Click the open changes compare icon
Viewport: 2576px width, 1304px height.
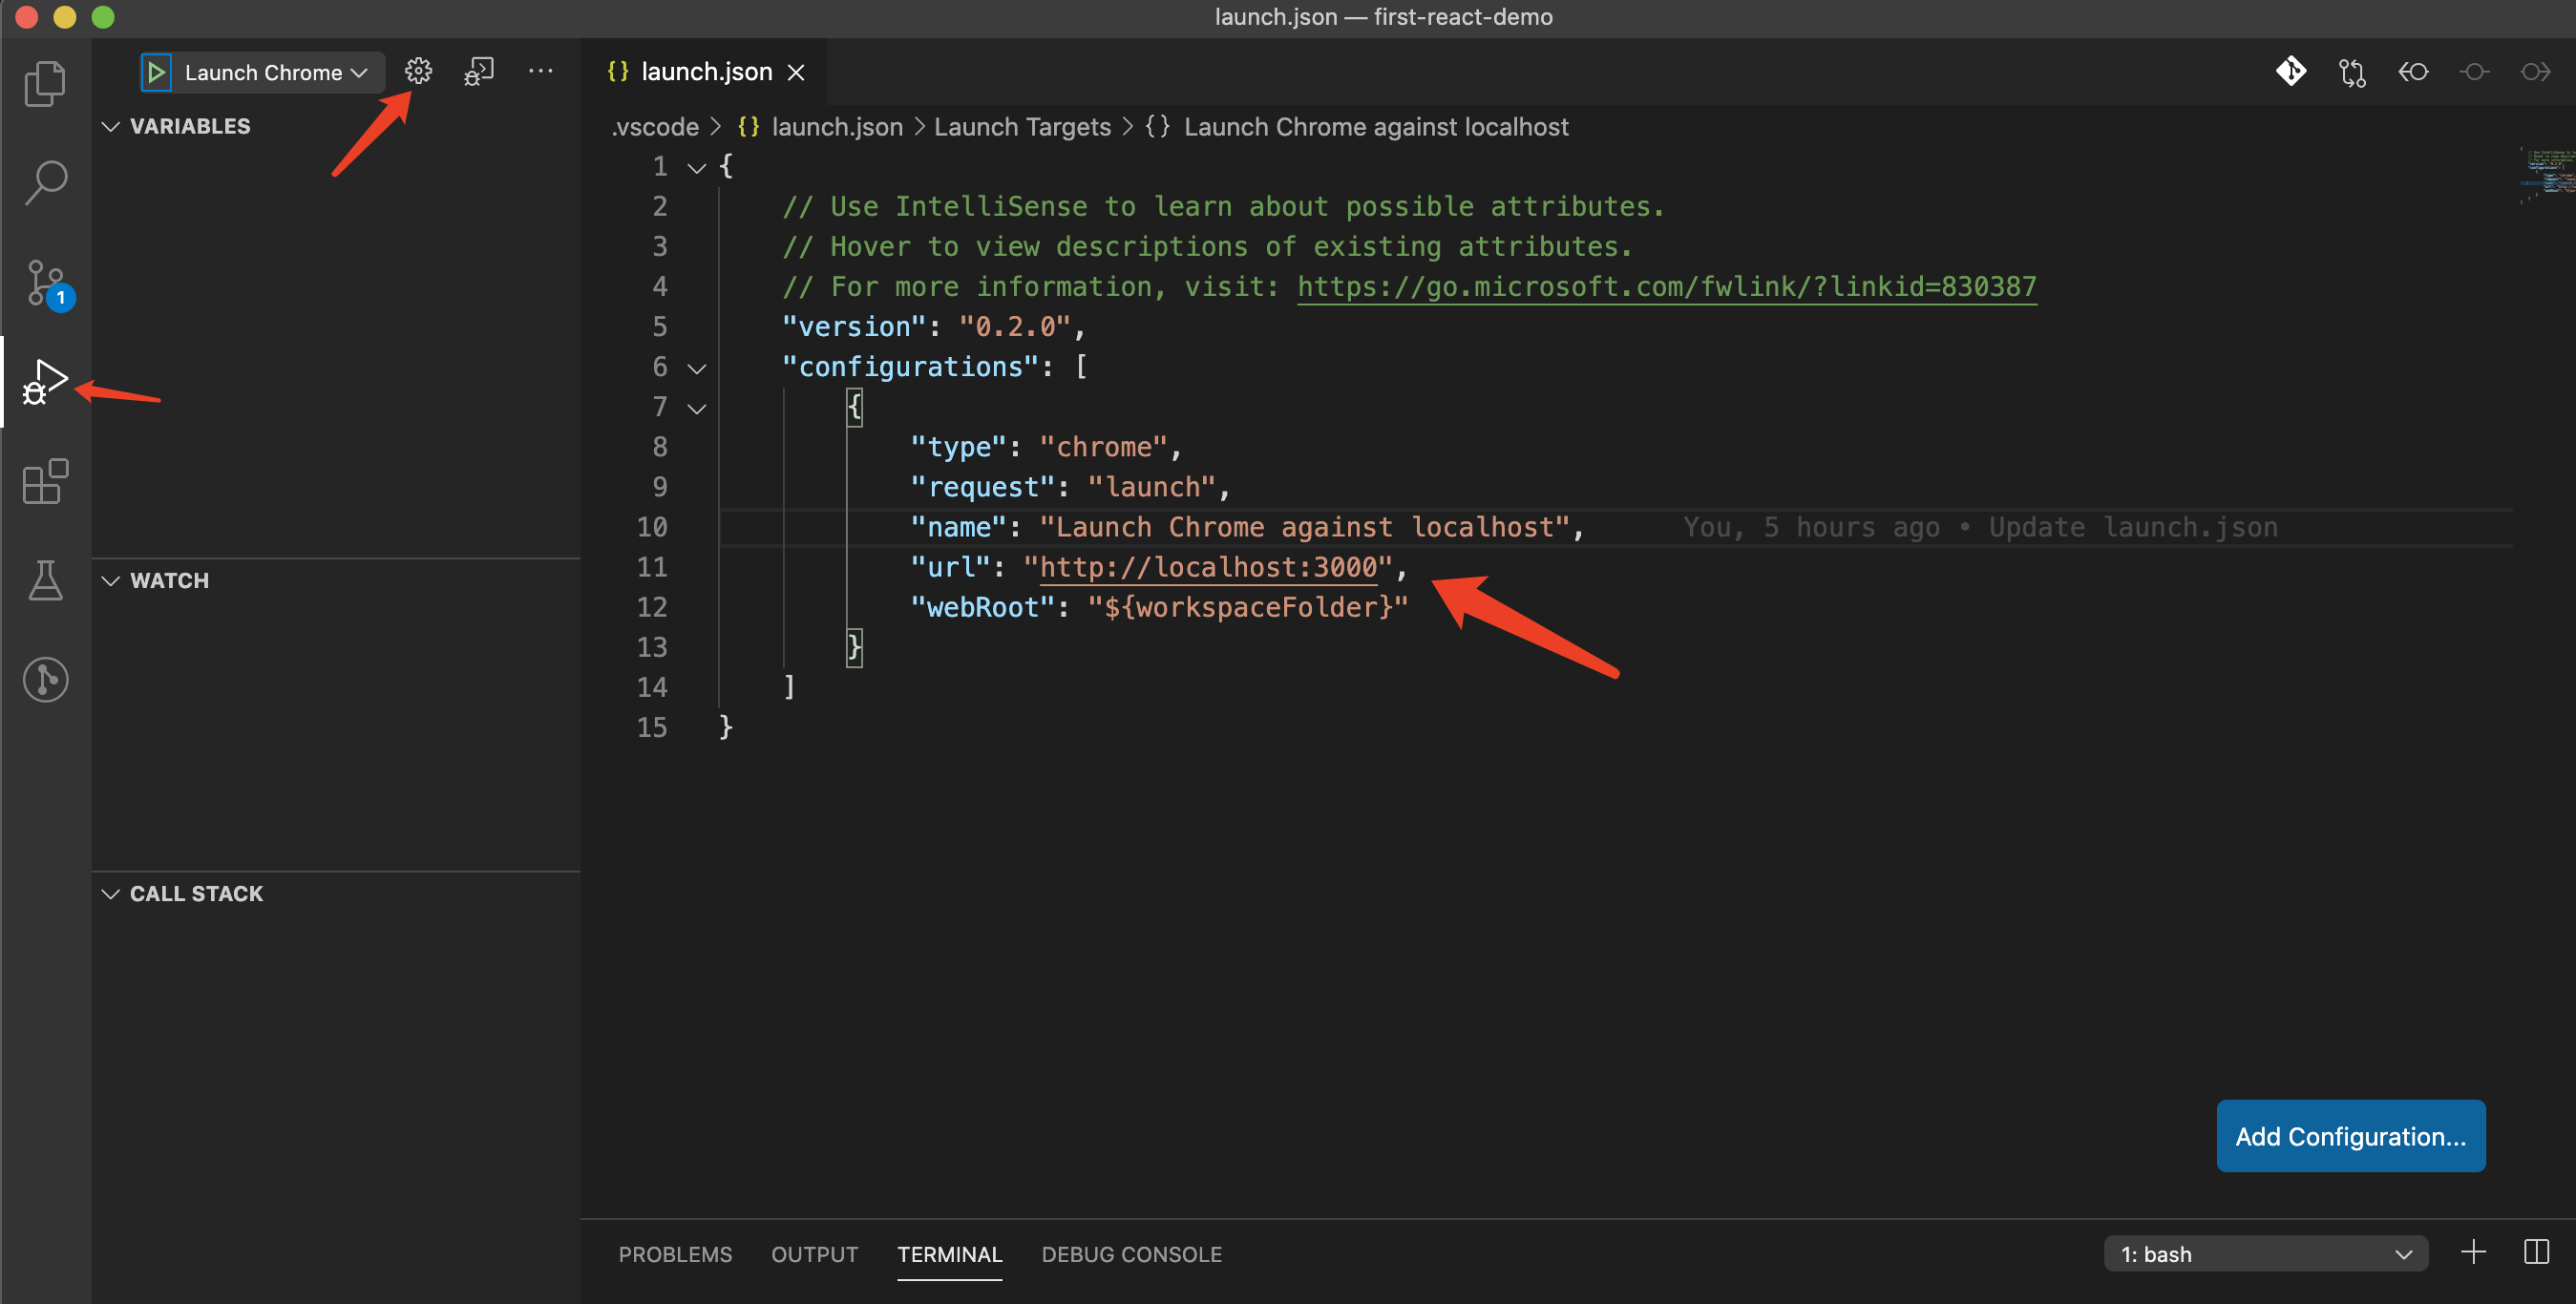(x=2352, y=72)
